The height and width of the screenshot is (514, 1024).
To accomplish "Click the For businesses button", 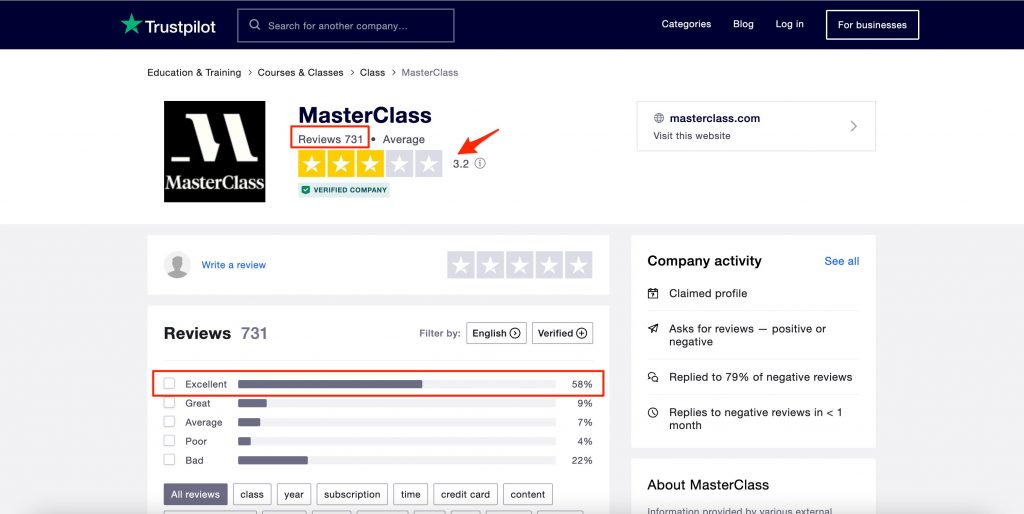I will (x=872, y=25).
